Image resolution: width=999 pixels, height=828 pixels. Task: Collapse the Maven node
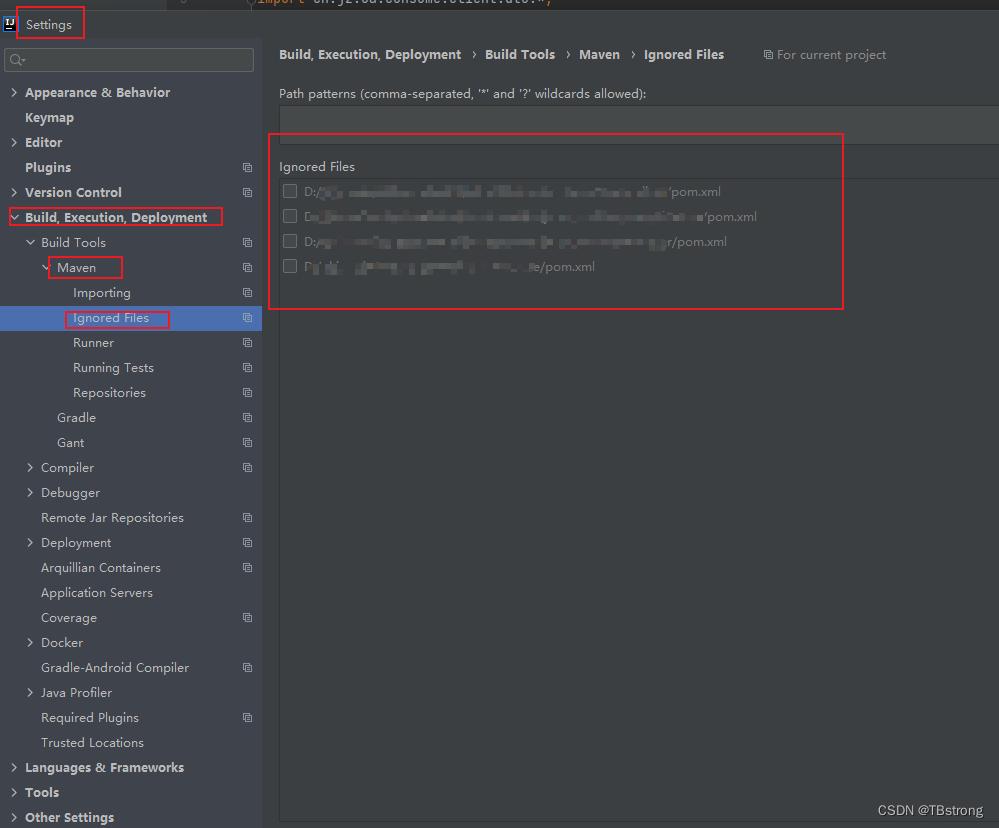[x=46, y=268]
